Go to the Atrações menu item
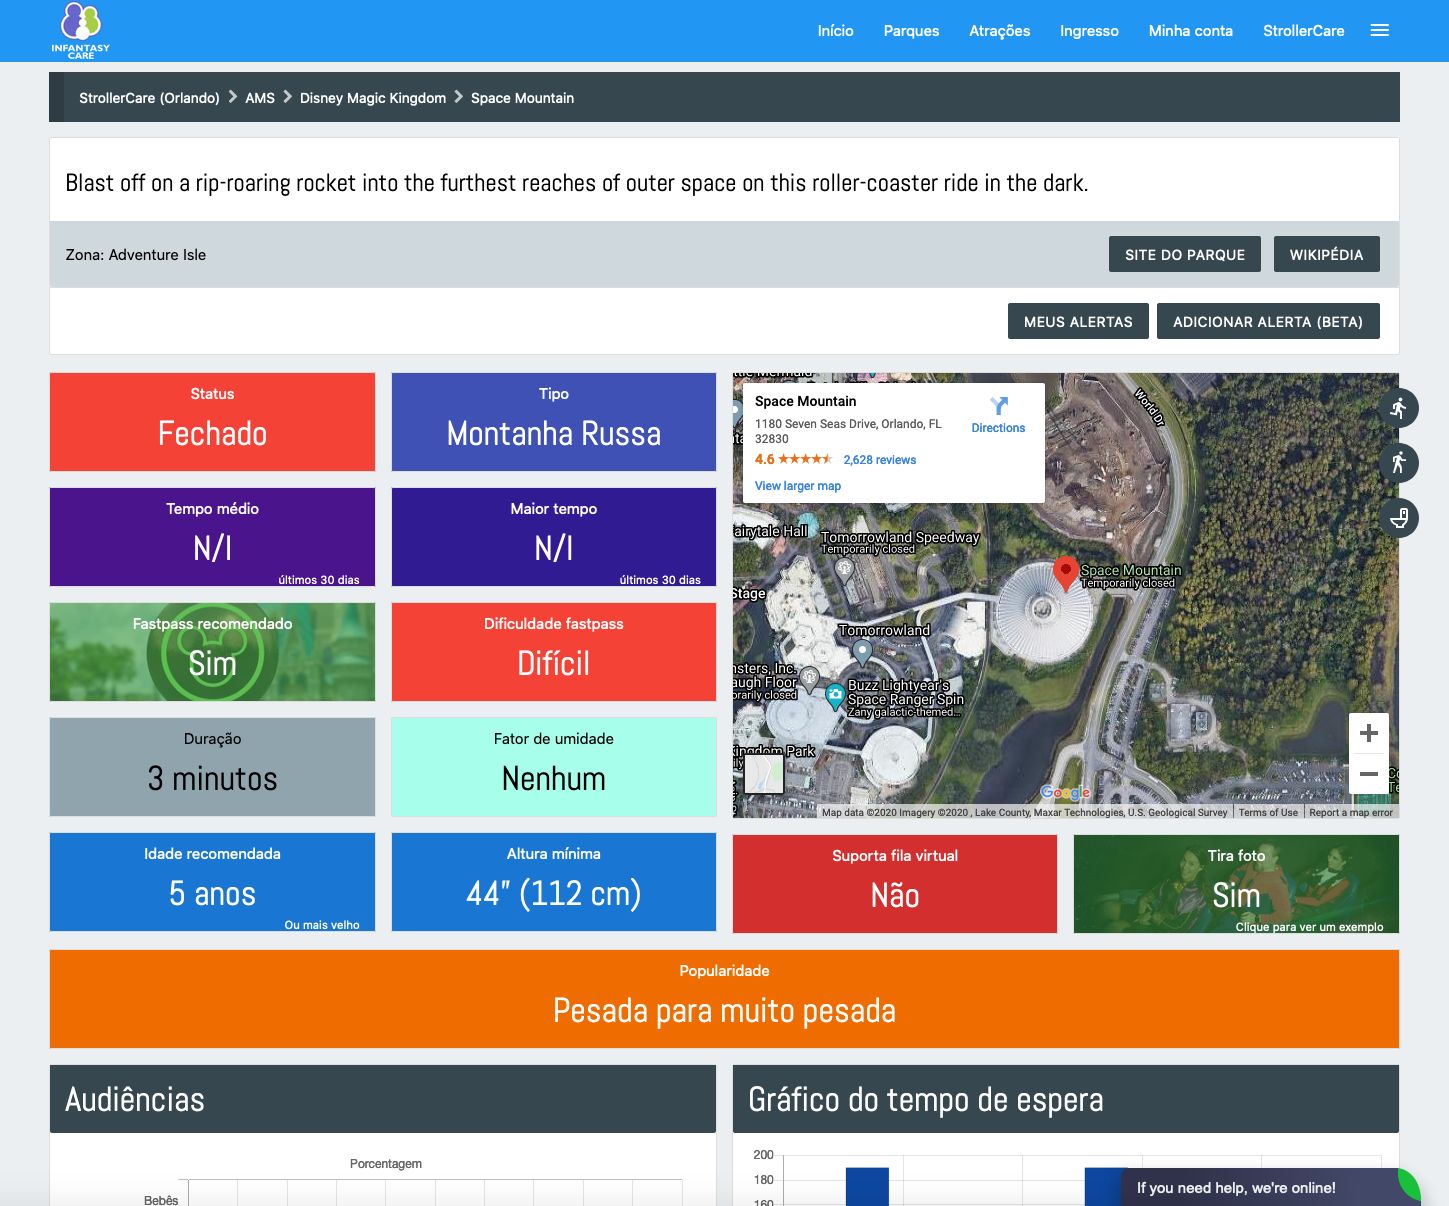 (x=999, y=31)
